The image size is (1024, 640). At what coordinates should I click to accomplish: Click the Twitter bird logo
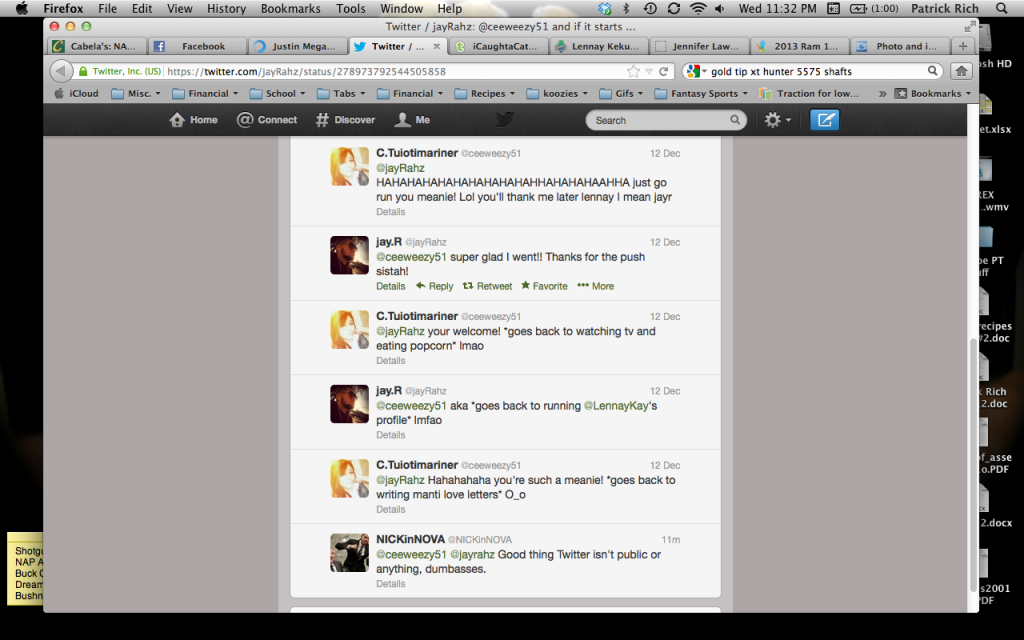click(505, 118)
